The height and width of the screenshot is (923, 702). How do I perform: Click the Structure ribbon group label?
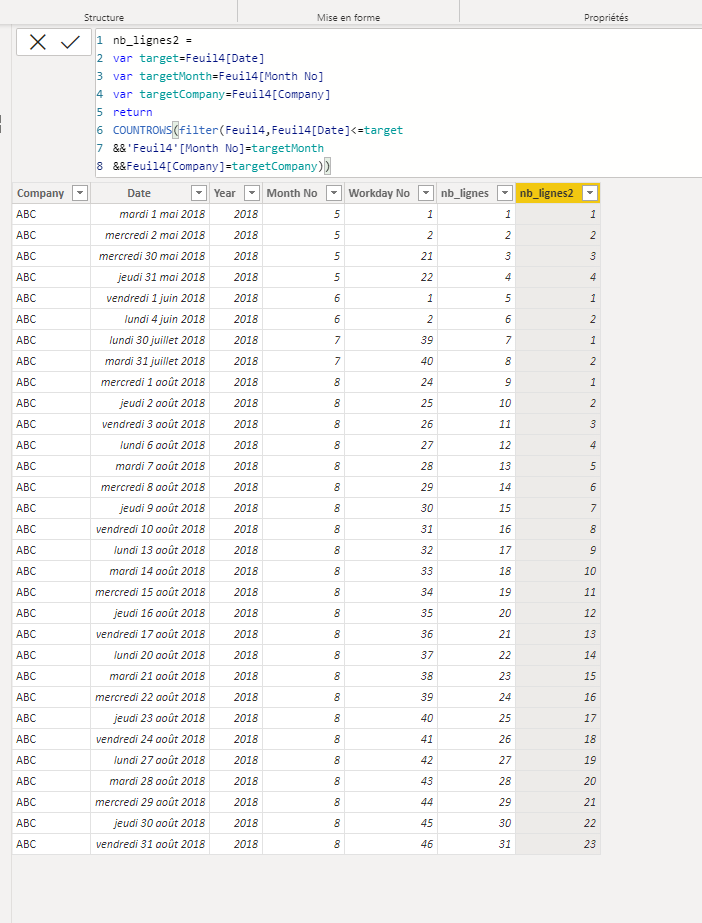[104, 18]
